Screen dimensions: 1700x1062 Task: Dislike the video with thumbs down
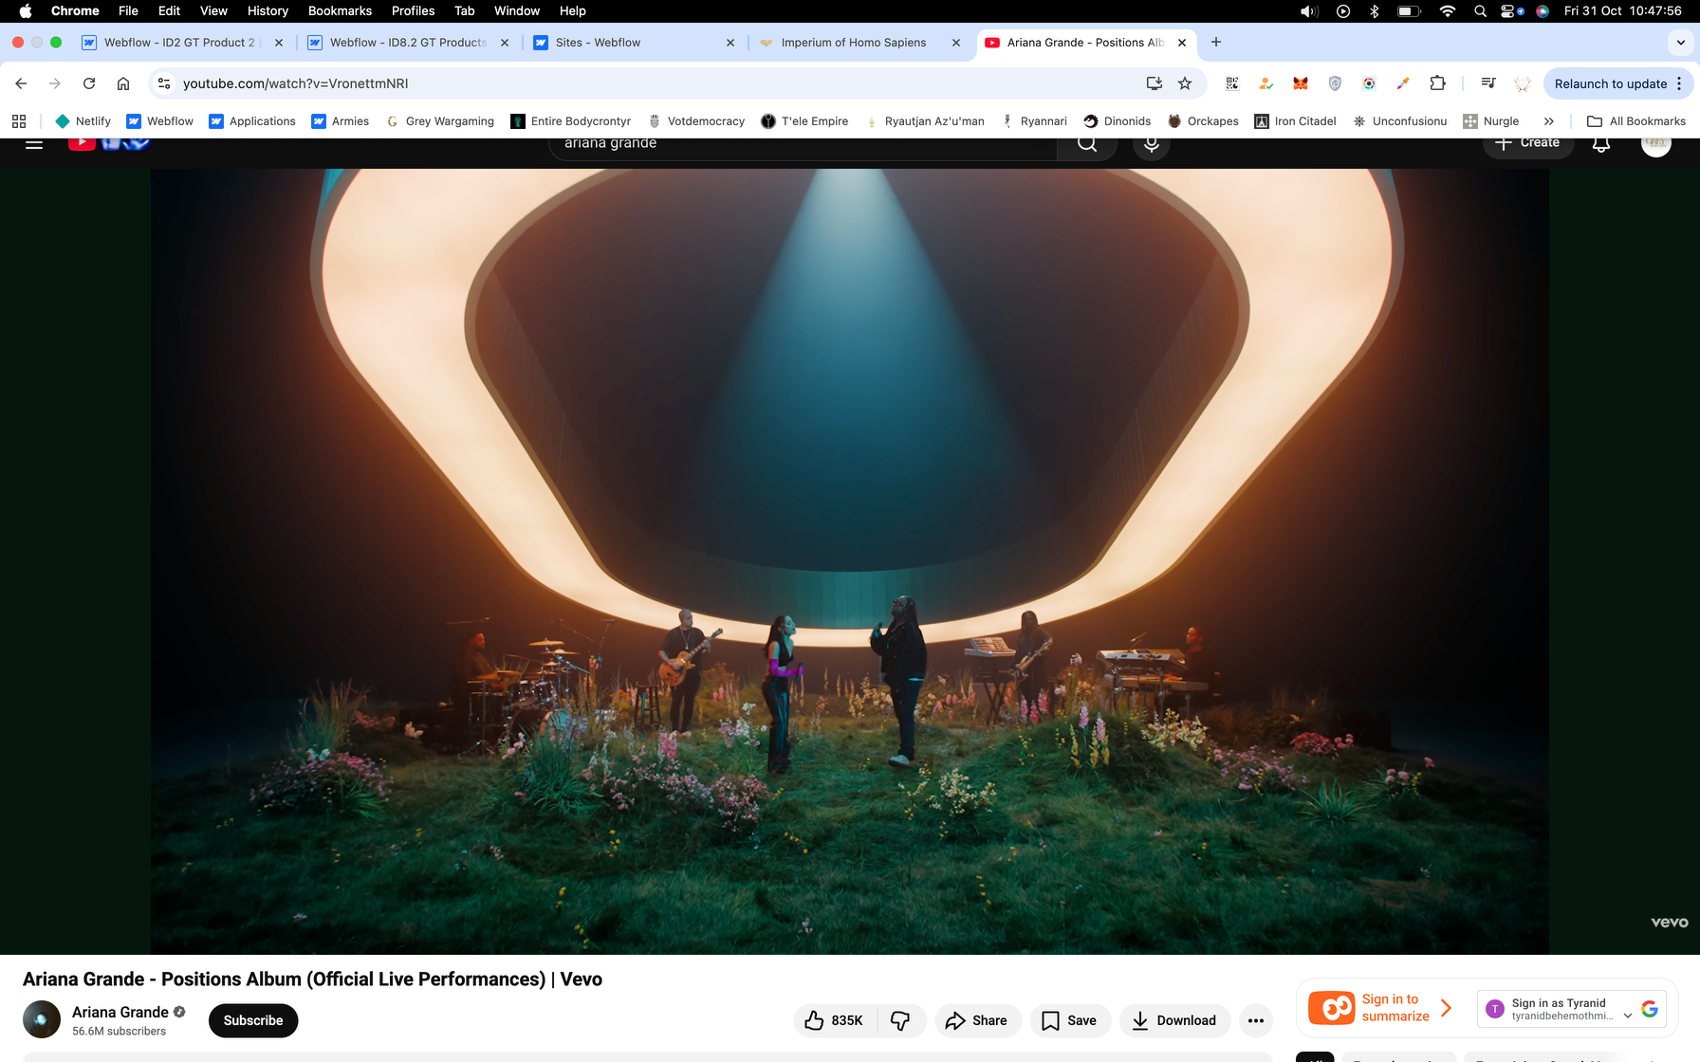pos(901,1020)
